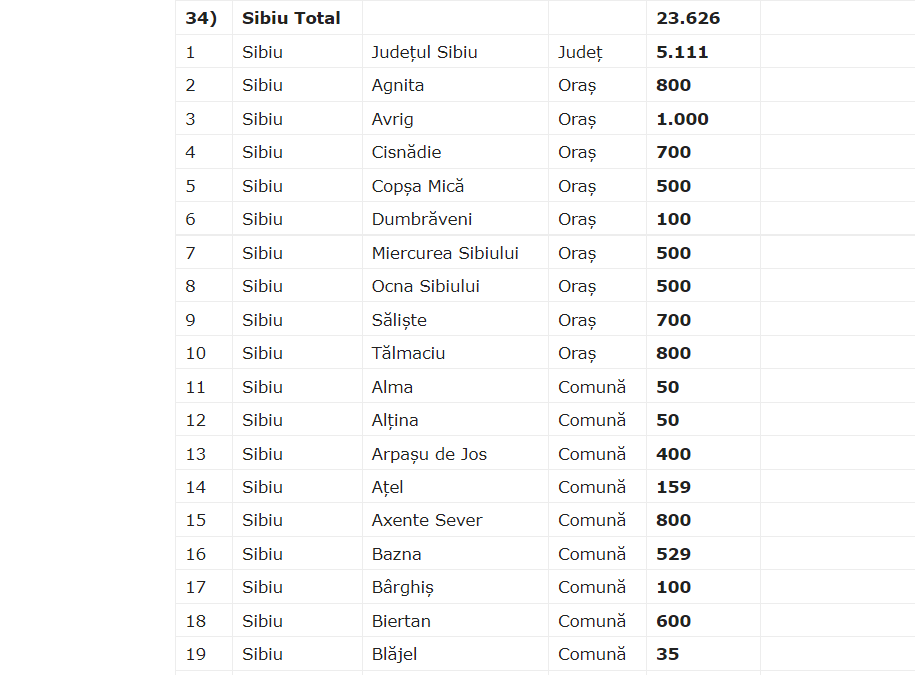Click the "Județul Sibiu" cell
Screen dimensions: 915x675
[424, 52]
